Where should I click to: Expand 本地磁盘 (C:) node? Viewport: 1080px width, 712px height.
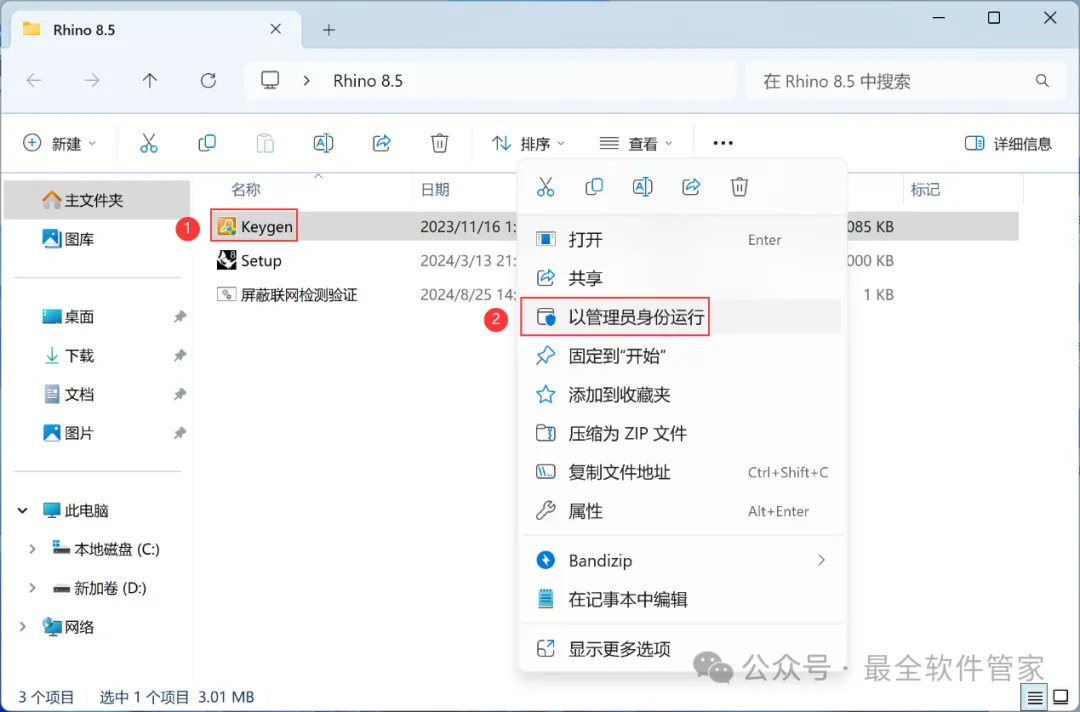click(x=32, y=549)
